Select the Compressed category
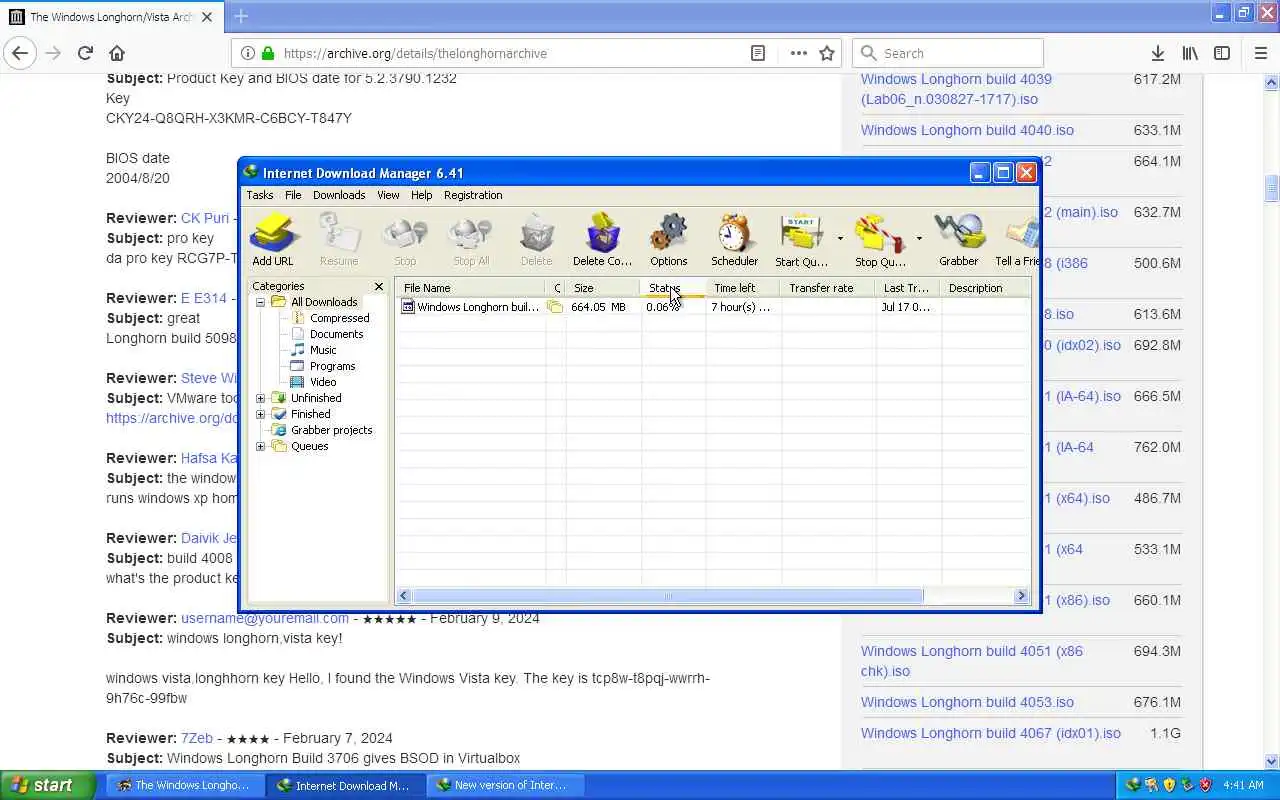This screenshot has width=1280, height=800. [339, 318]
